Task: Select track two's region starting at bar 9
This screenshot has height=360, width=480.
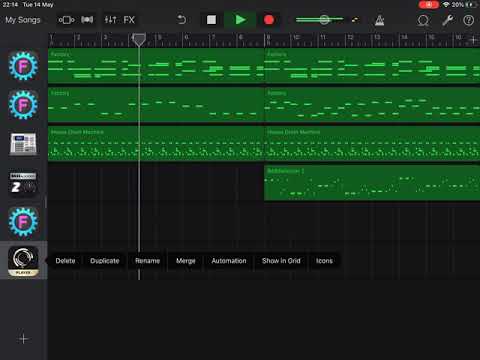Action: [372, 105]
